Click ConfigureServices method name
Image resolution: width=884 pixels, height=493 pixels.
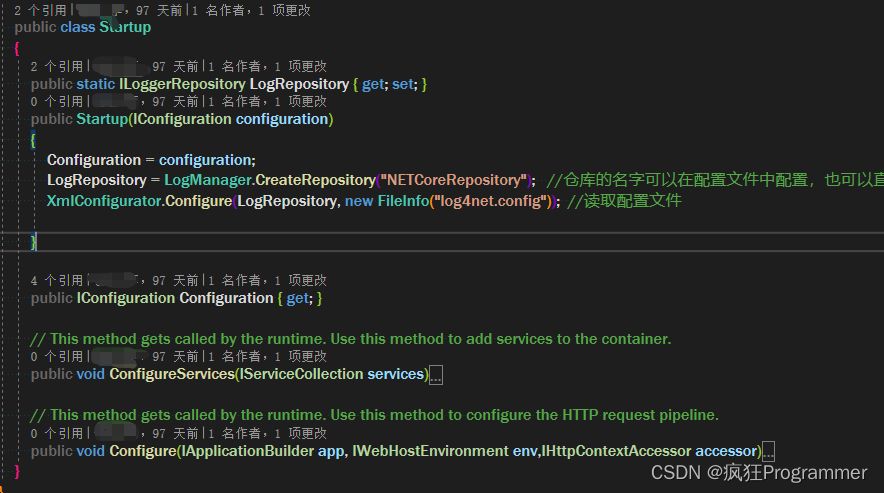[x=172, y=374]
